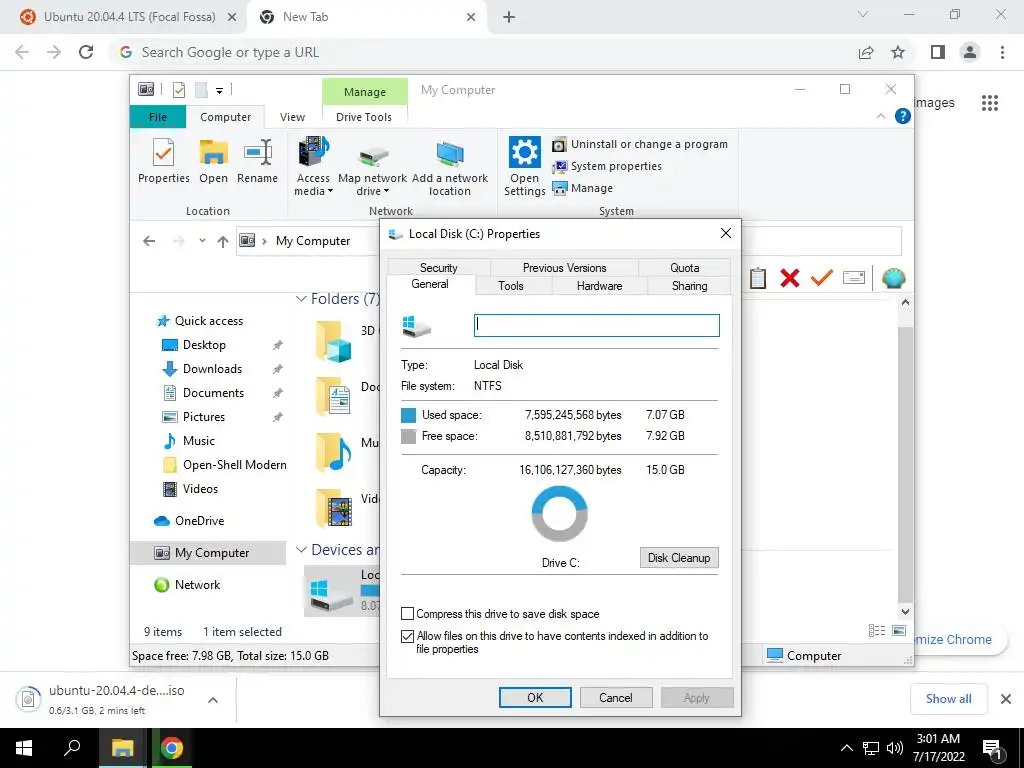Click the Chrome share page icon
The height and width of the screenshot is (768, 1024).
tap(866, 52)
